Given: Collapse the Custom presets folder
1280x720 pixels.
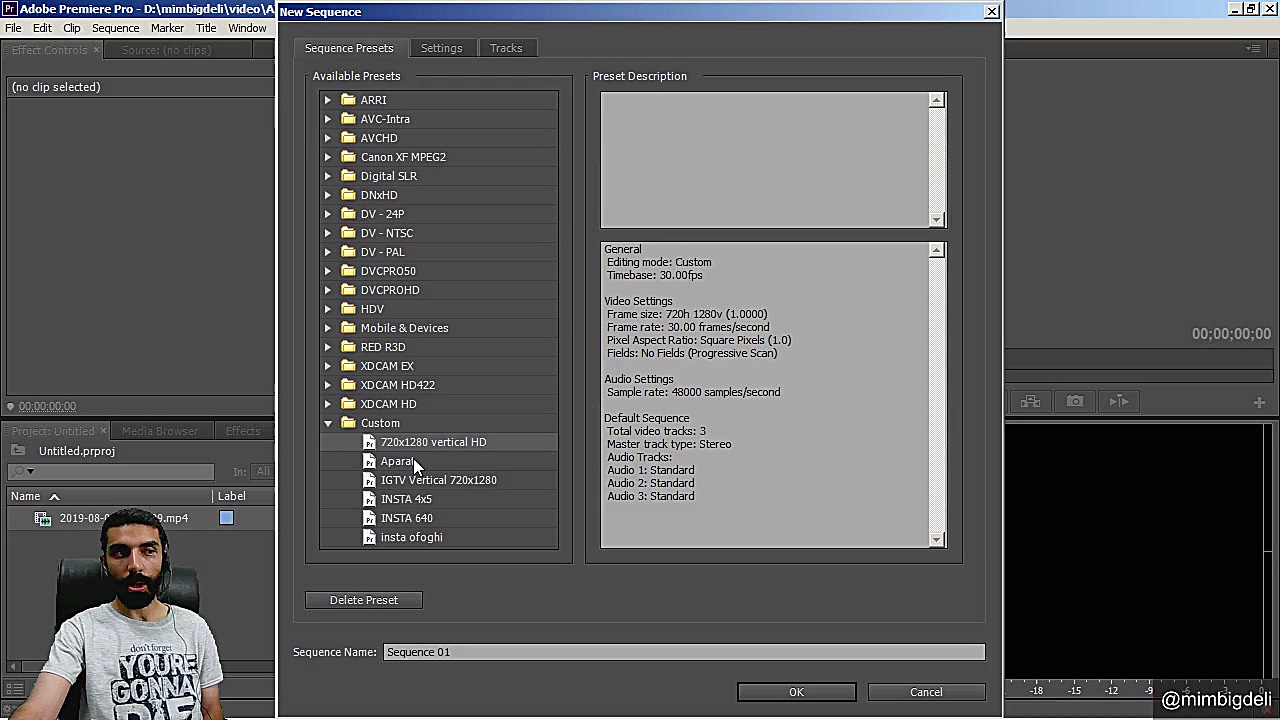Looking at the screenshot, I should pyautogui.click(x=327, y=423).
